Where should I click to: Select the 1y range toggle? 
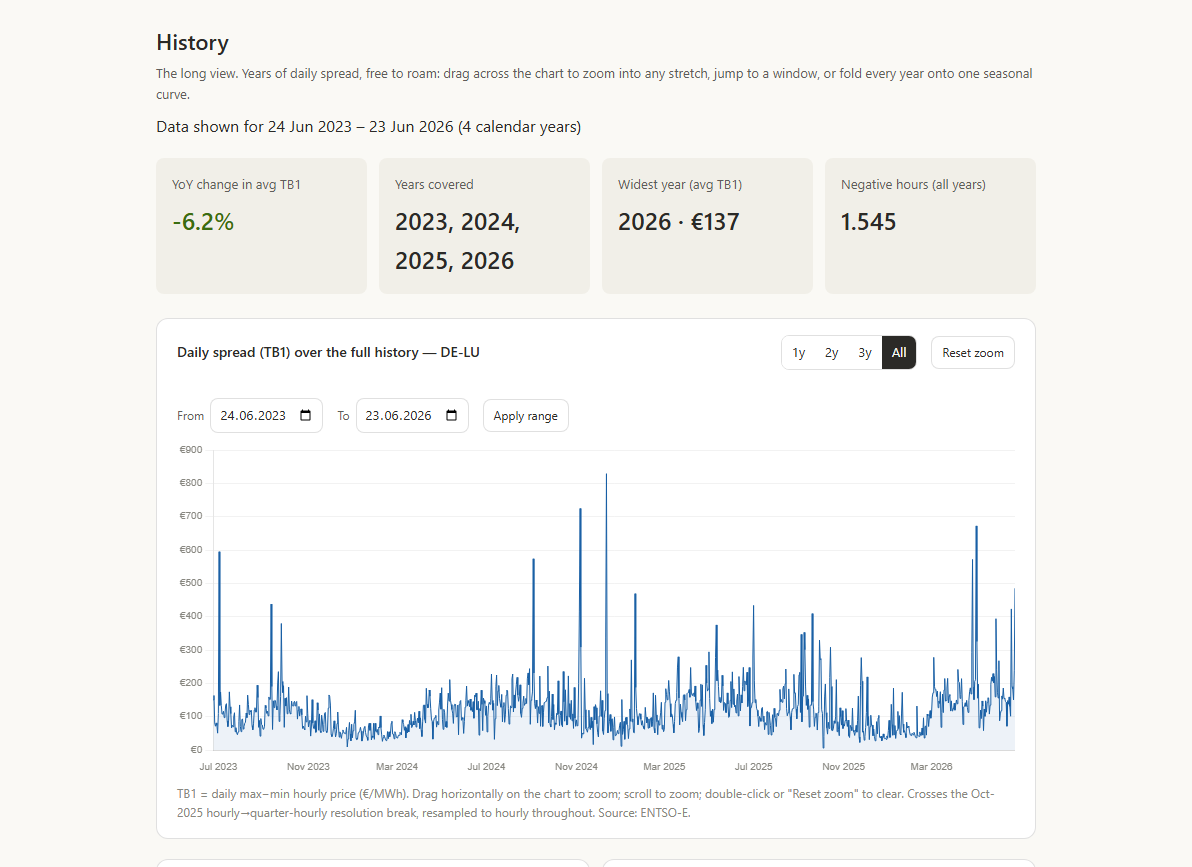click(x=798, y=353)
